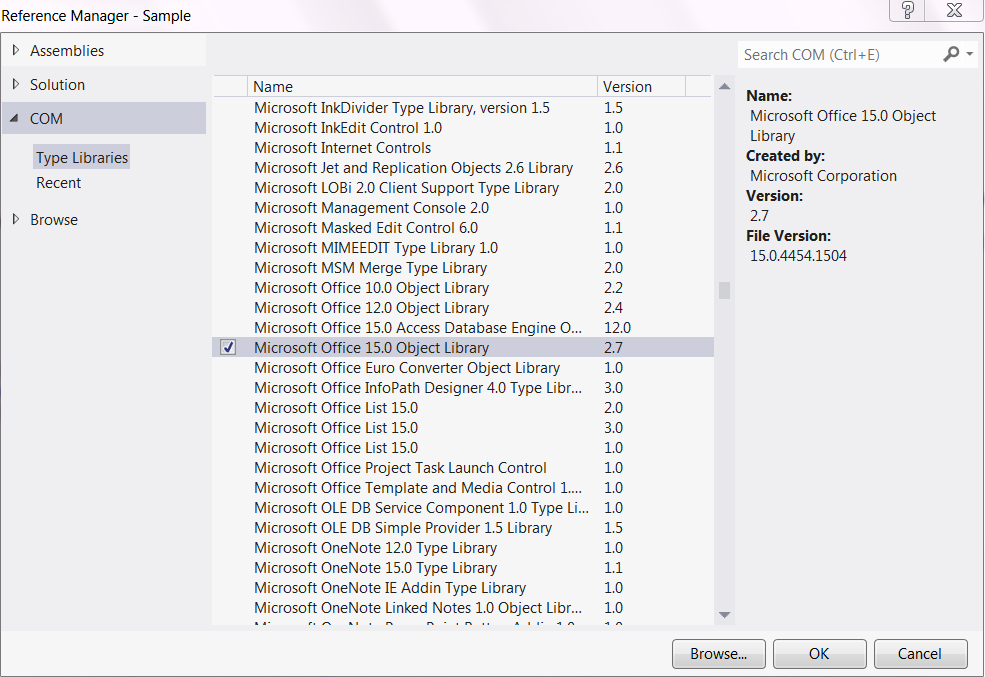The image size is (985, 677).
Task: Open the search options dropdown arrow
Action: 970,55
